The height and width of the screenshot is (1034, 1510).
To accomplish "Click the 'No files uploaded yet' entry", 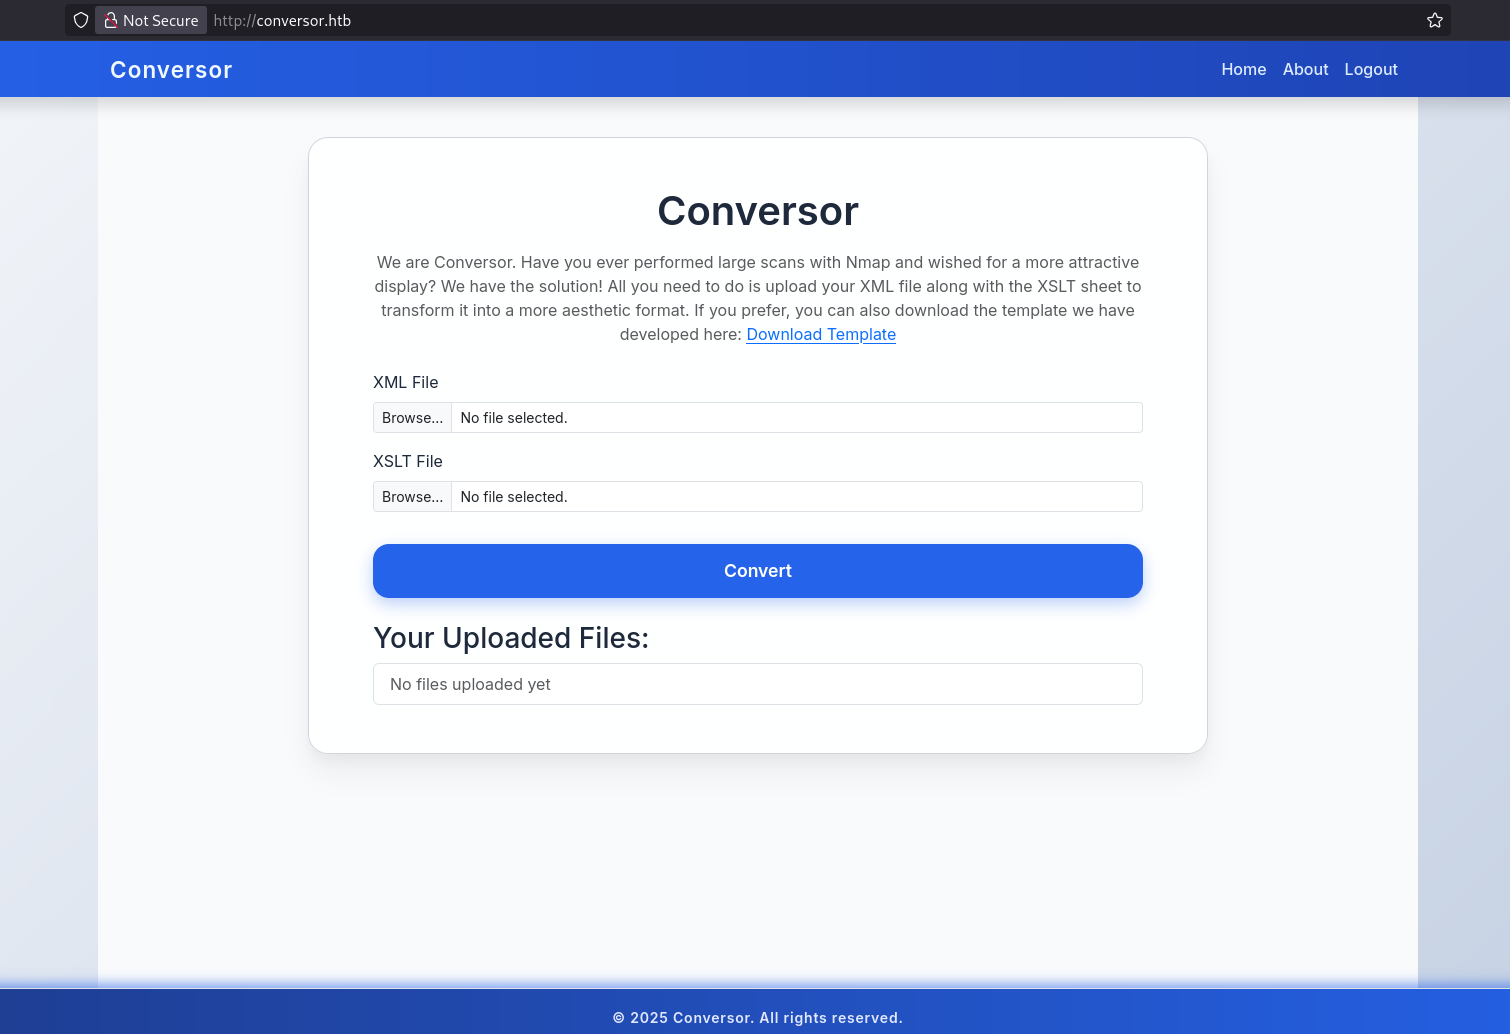I will click(x=758, y=684).
